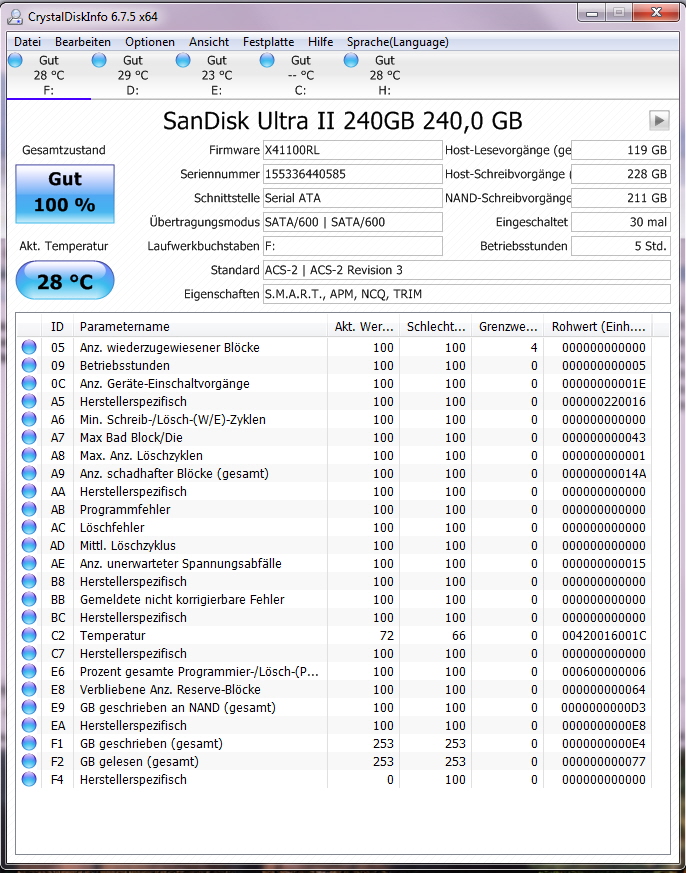This screenshot has height=873, width=686.
Task: Click status orb of attribute F1
Action: point(28,743)
